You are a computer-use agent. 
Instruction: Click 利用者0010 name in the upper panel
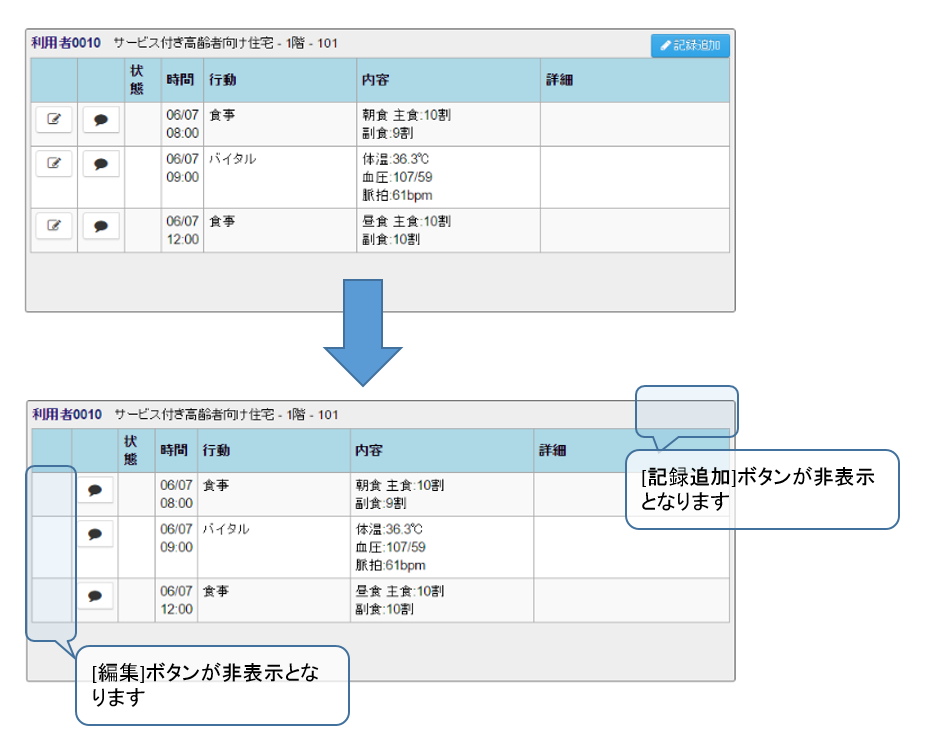pos(66,43)
